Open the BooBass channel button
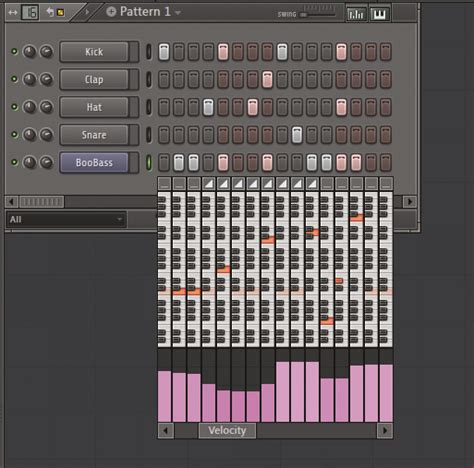 [94, 162]
